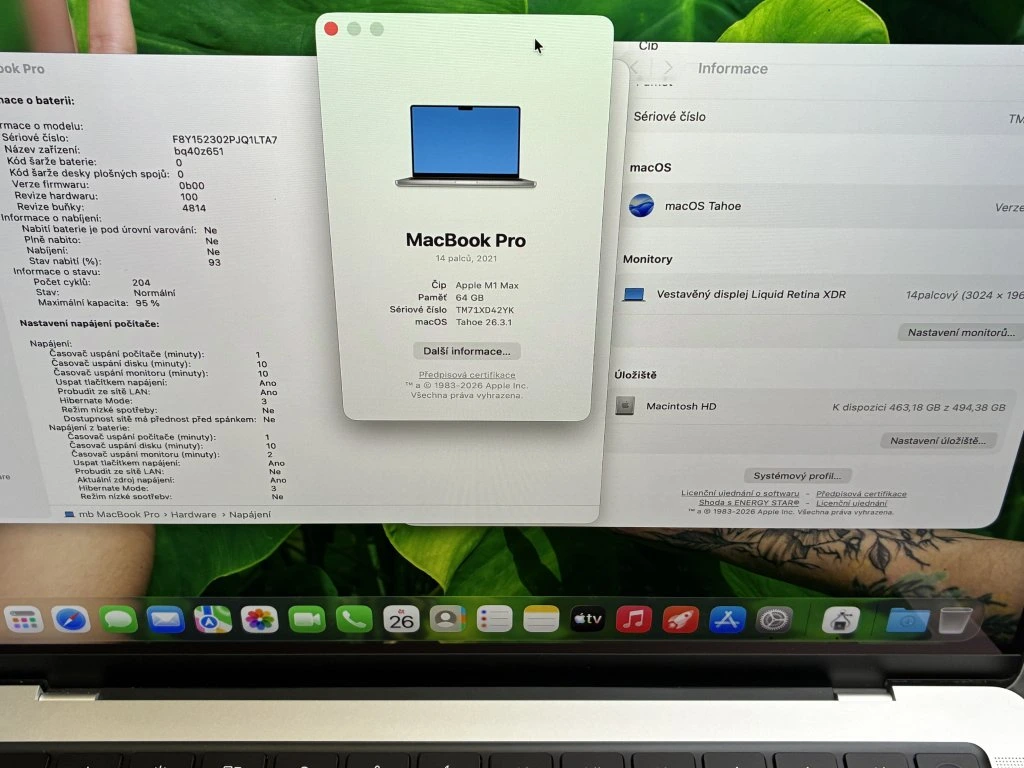Select Napájení in the path bar
Screen dimensions: 1024x768
249,515
